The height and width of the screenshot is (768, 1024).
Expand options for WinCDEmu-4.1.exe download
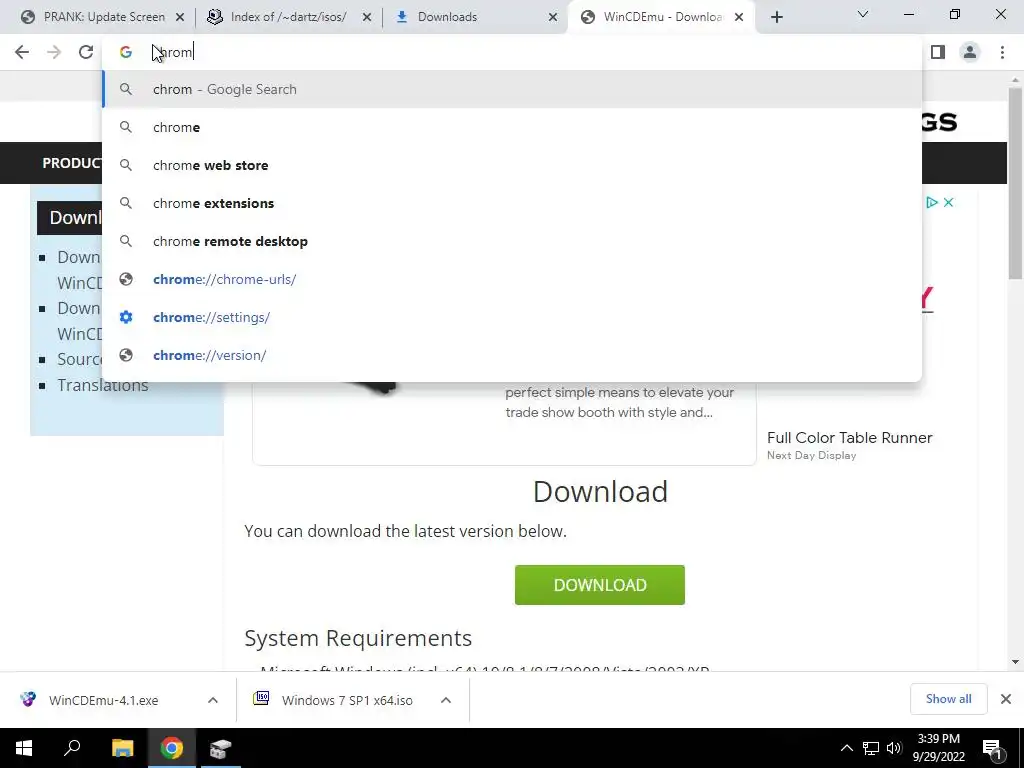point(213,700)
